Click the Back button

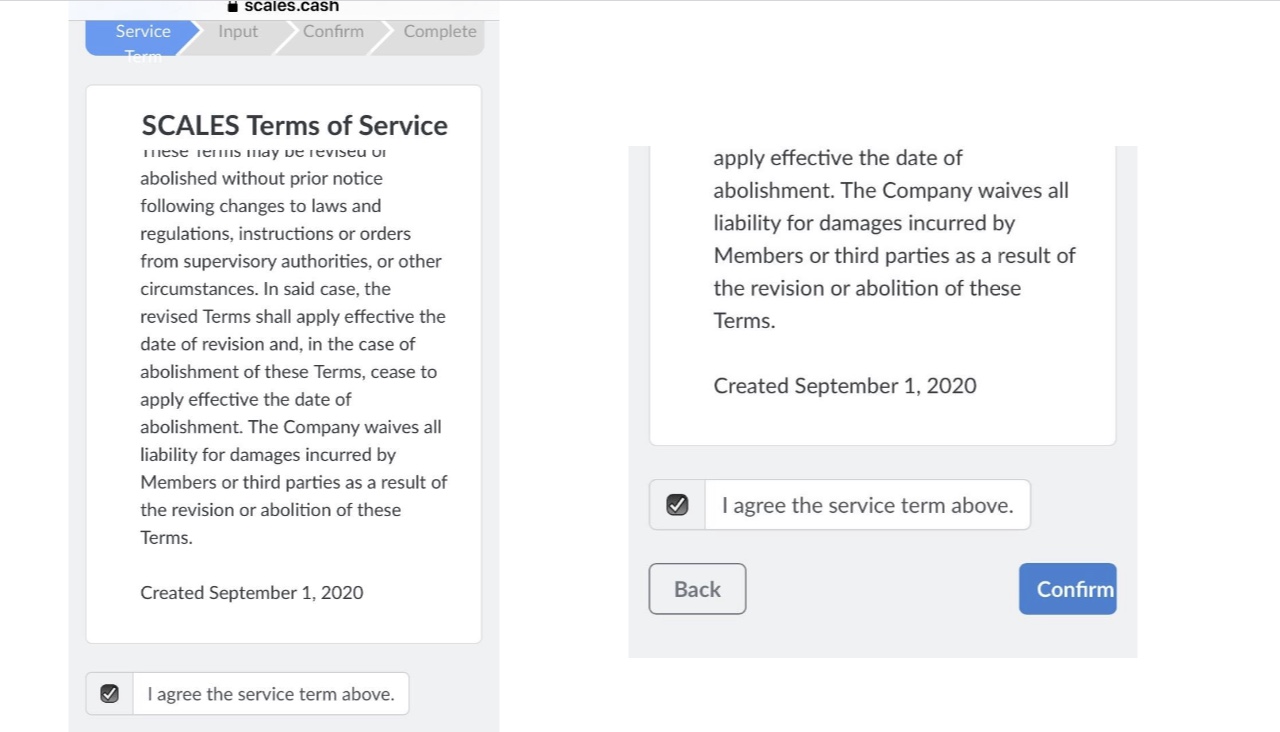tap(697, 589)
